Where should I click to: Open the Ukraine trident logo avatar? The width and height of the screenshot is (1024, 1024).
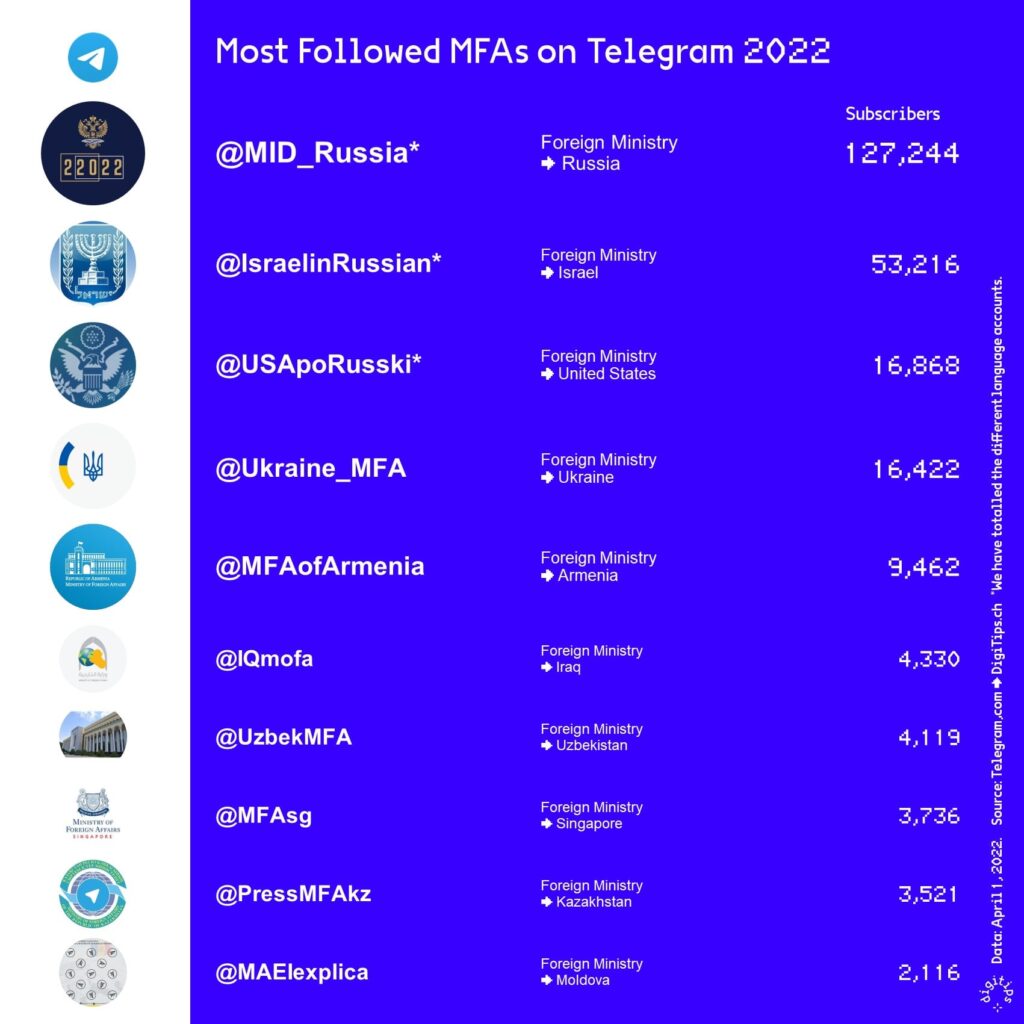(x=93, y=466)
